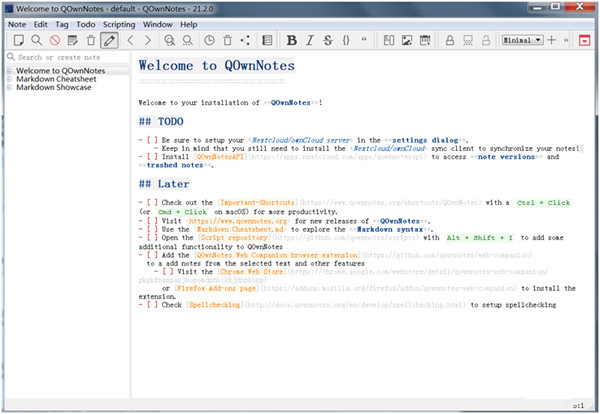
Task: Click the share icon in toolbar
Action: [x=245, y=40]
